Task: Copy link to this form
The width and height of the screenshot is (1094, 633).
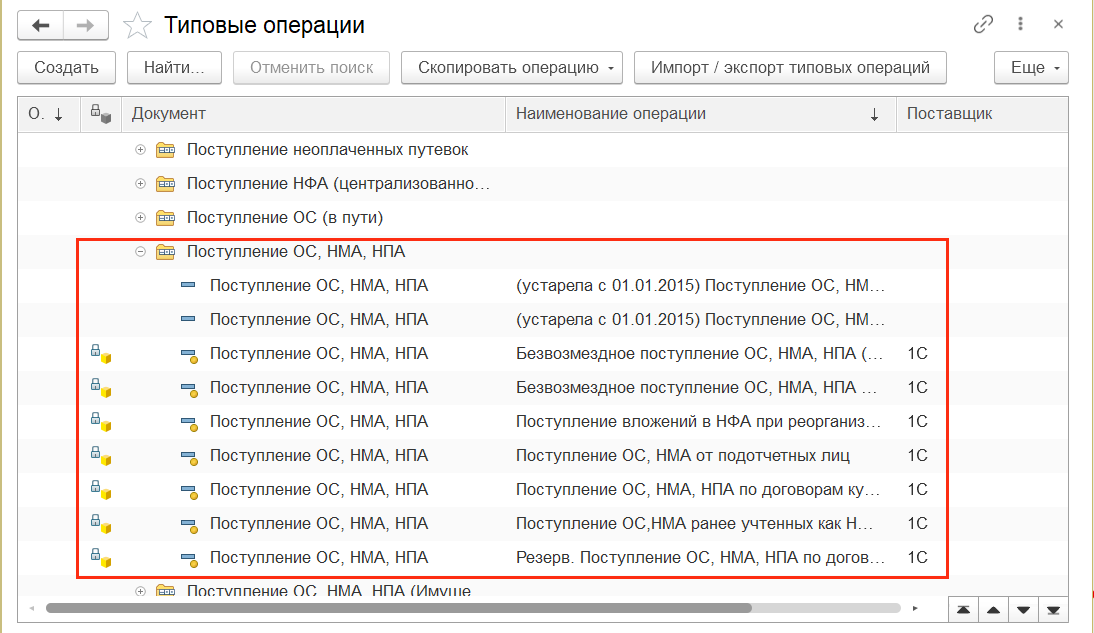Action: click(x=983, y=24)
